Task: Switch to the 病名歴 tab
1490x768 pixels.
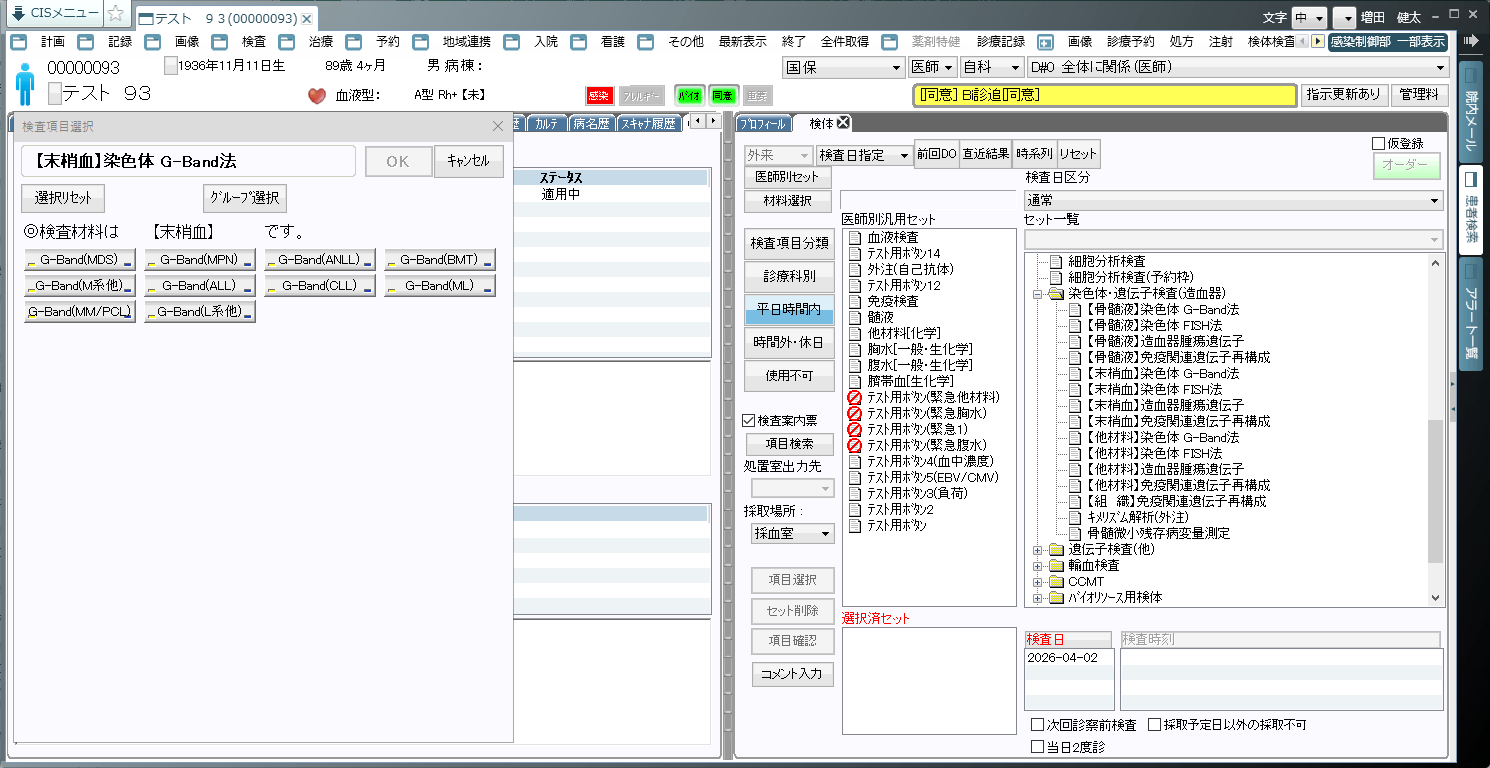Action: point(590,124)
